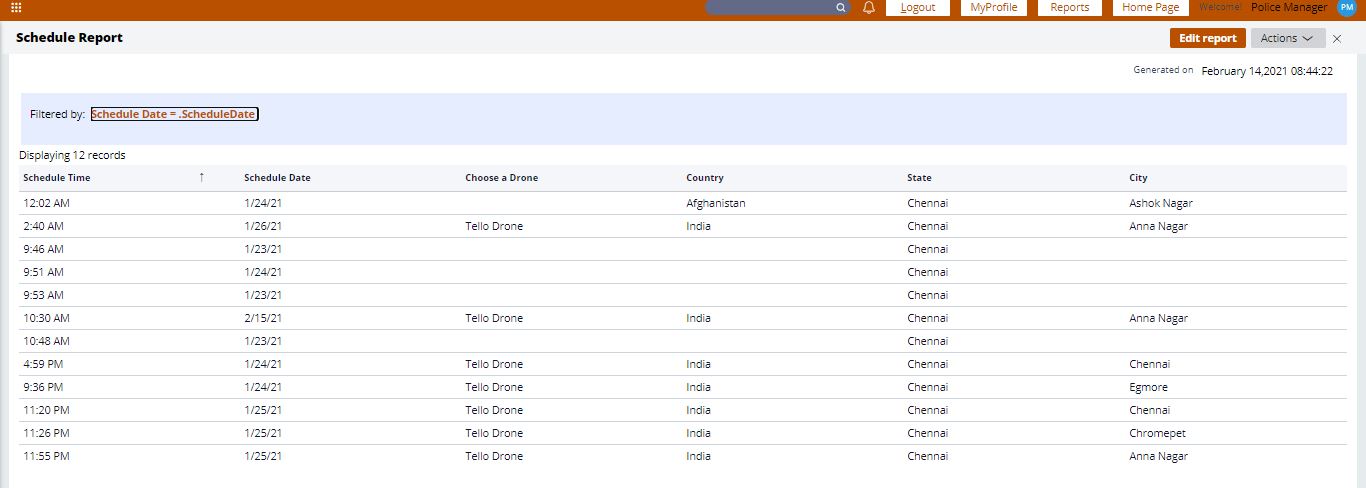Click the Edit report button
This screenshot has width=1366, height=488.
pos(1208,38)
